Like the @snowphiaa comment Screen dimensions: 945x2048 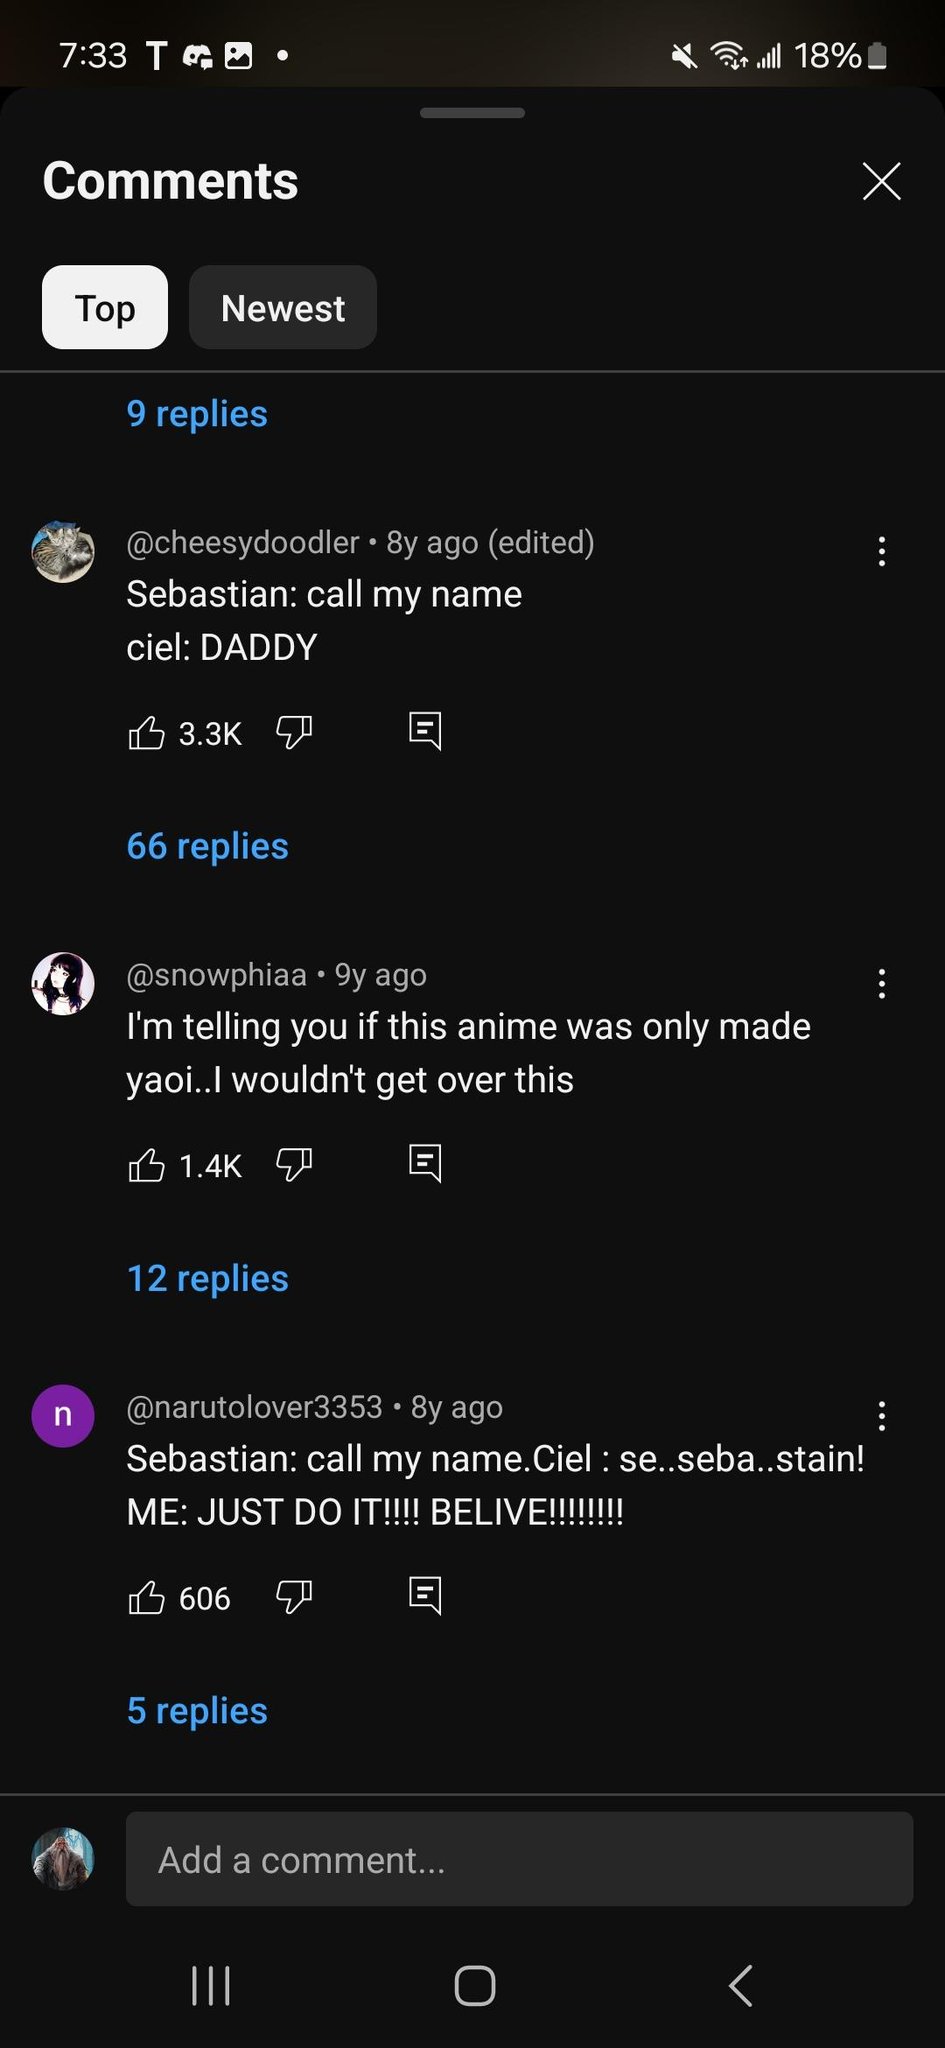tap(147, 1165)
